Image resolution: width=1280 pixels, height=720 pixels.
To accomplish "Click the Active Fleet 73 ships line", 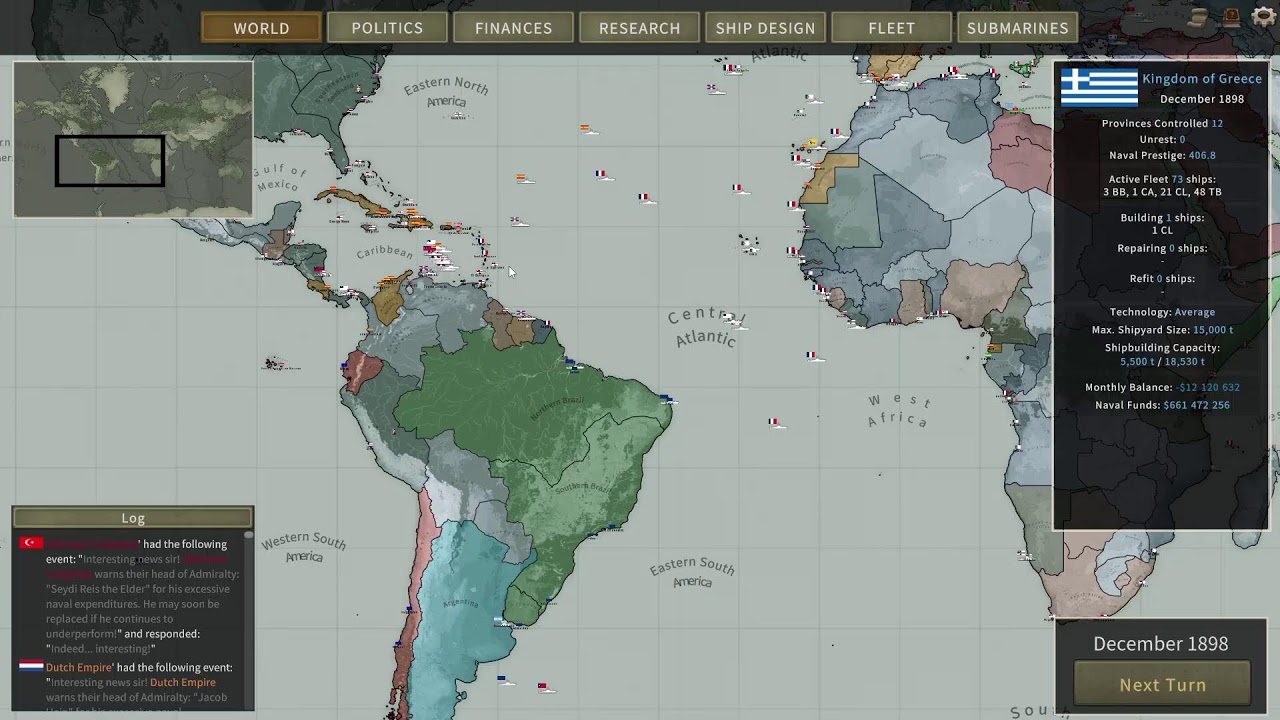I will point(1162,179).
